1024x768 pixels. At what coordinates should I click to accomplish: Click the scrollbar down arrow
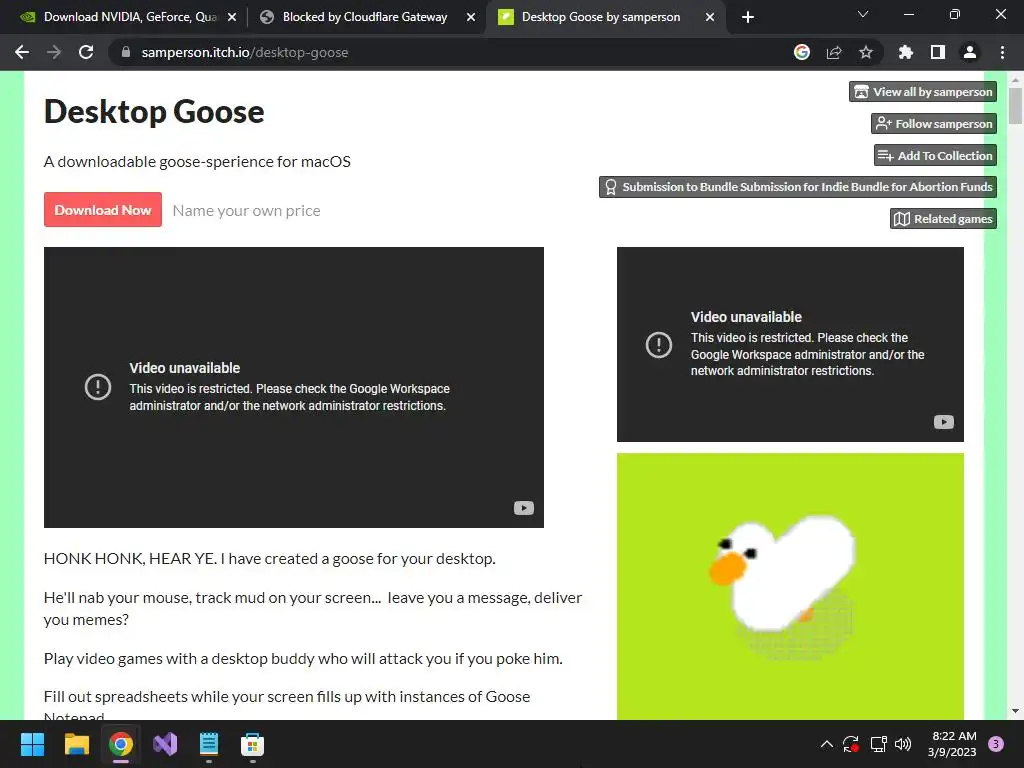click(1015, 711)
